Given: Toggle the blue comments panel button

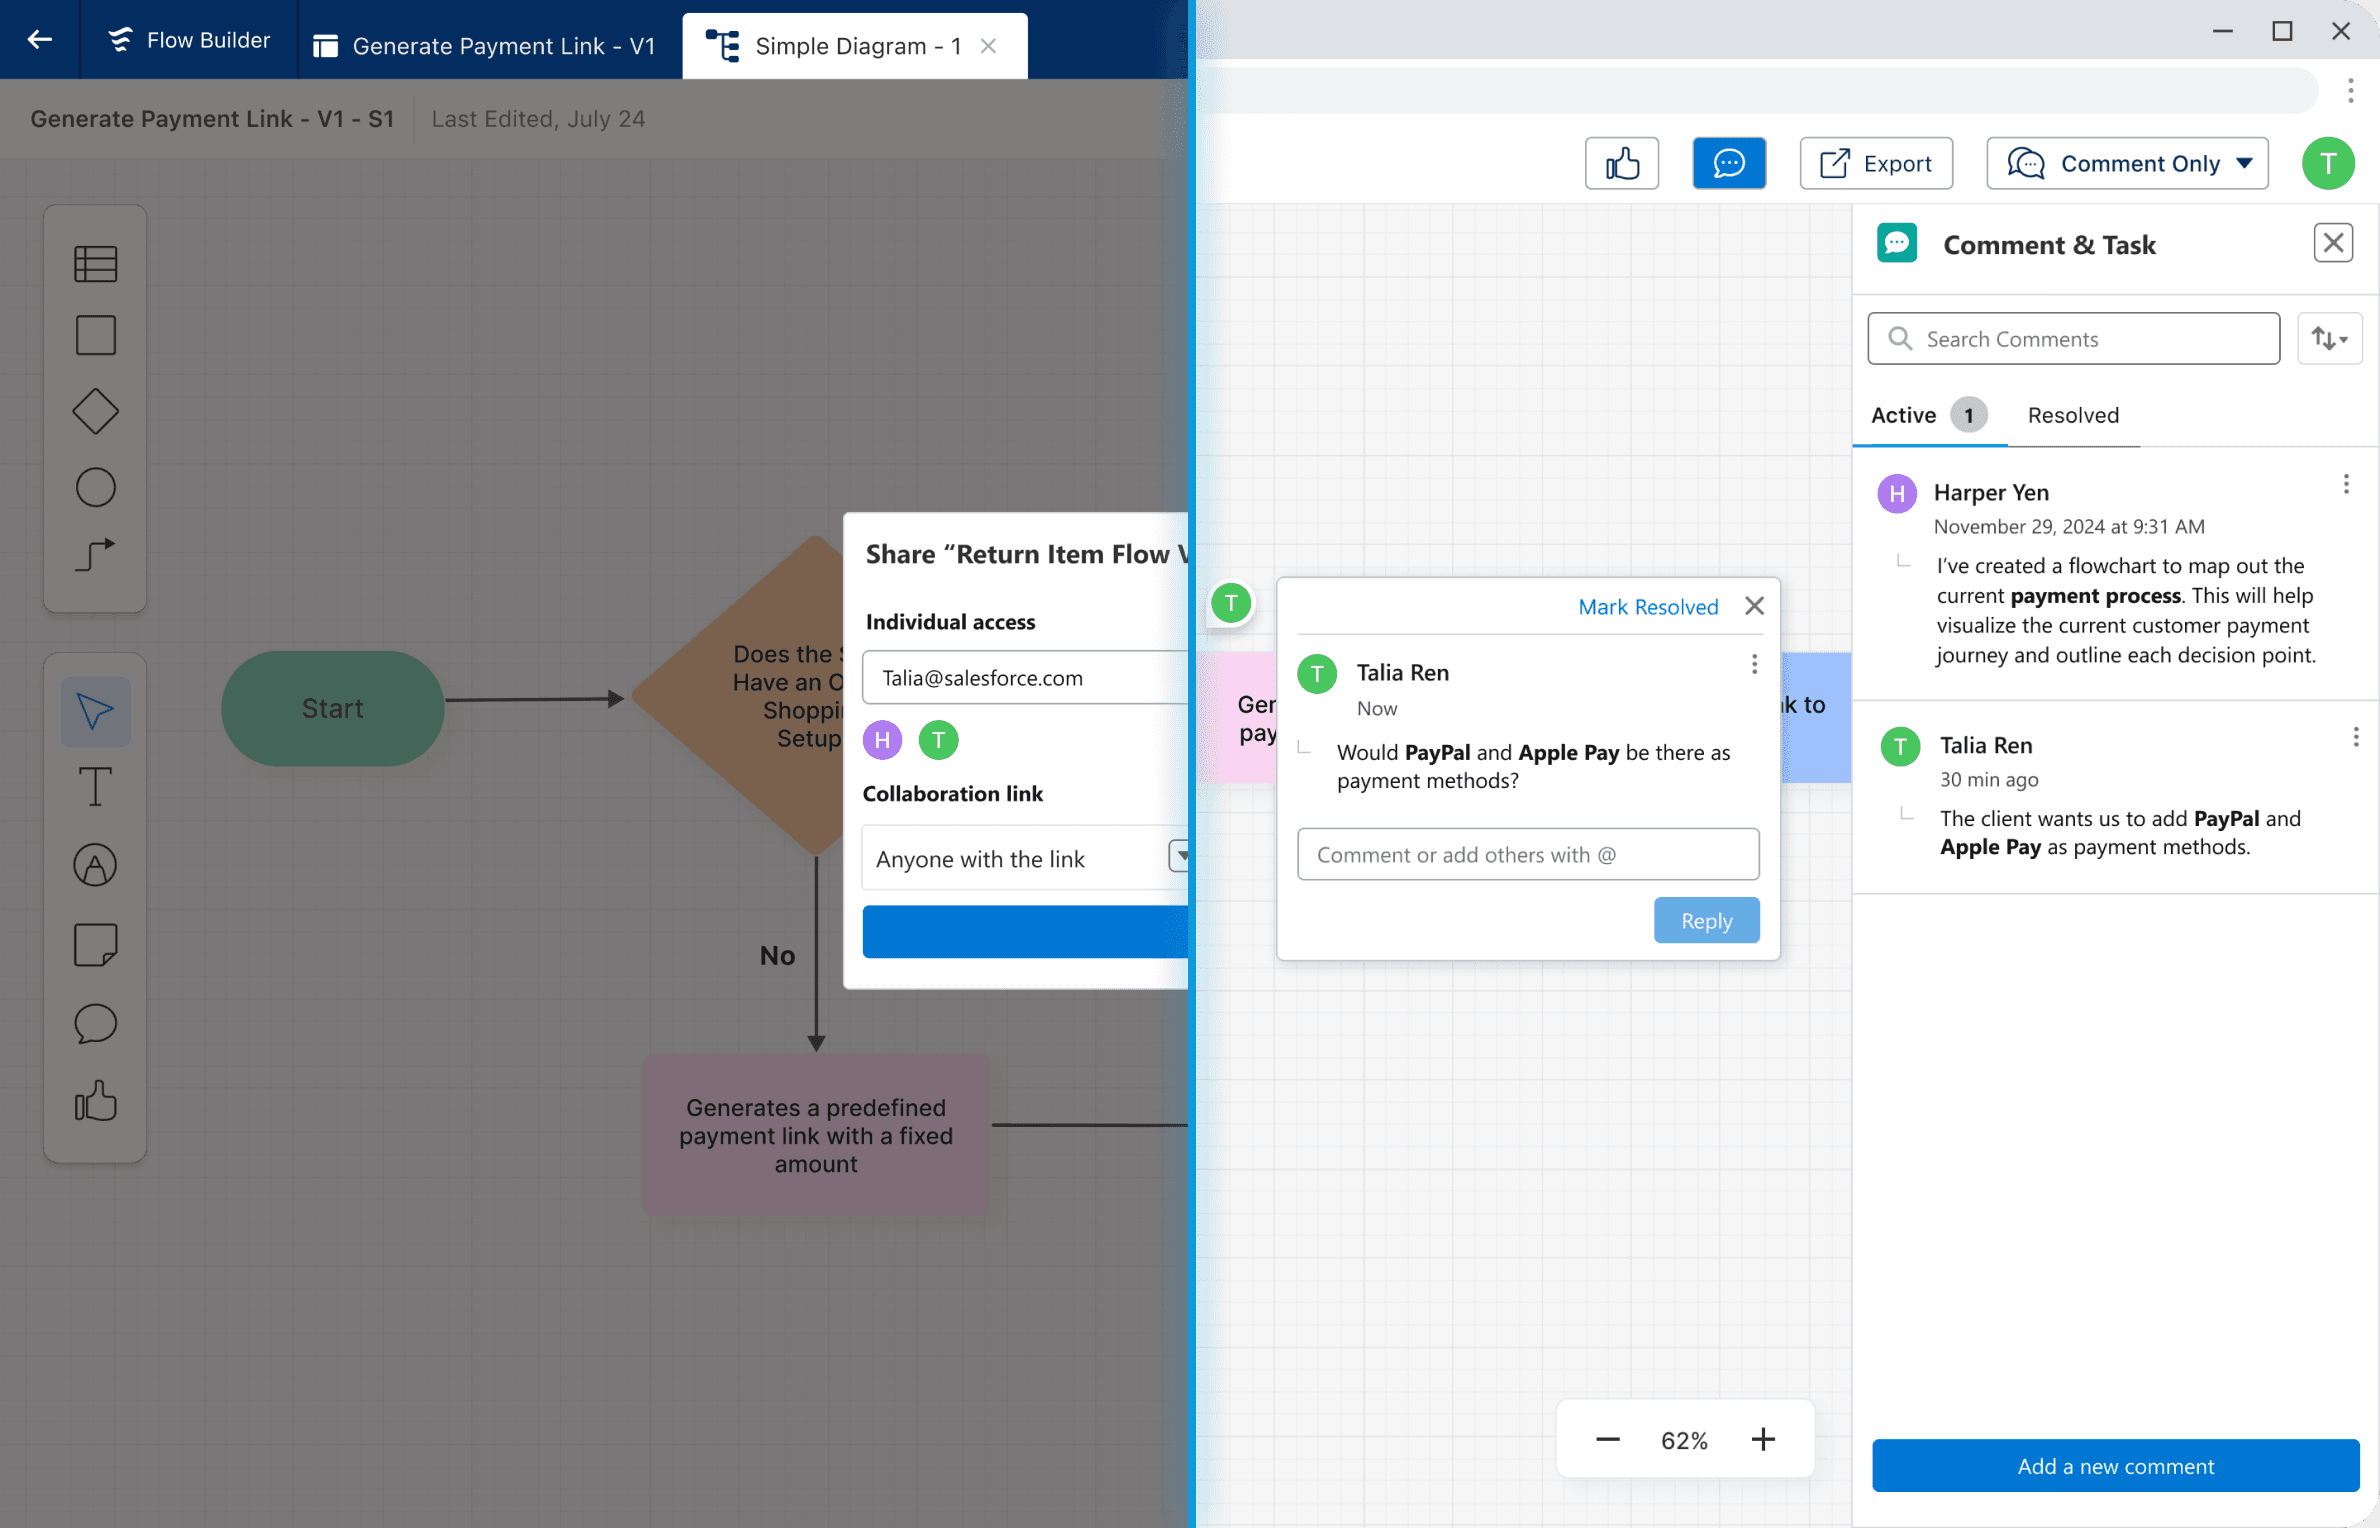Looking at the screenshot, I should [x=1728, y=163].
